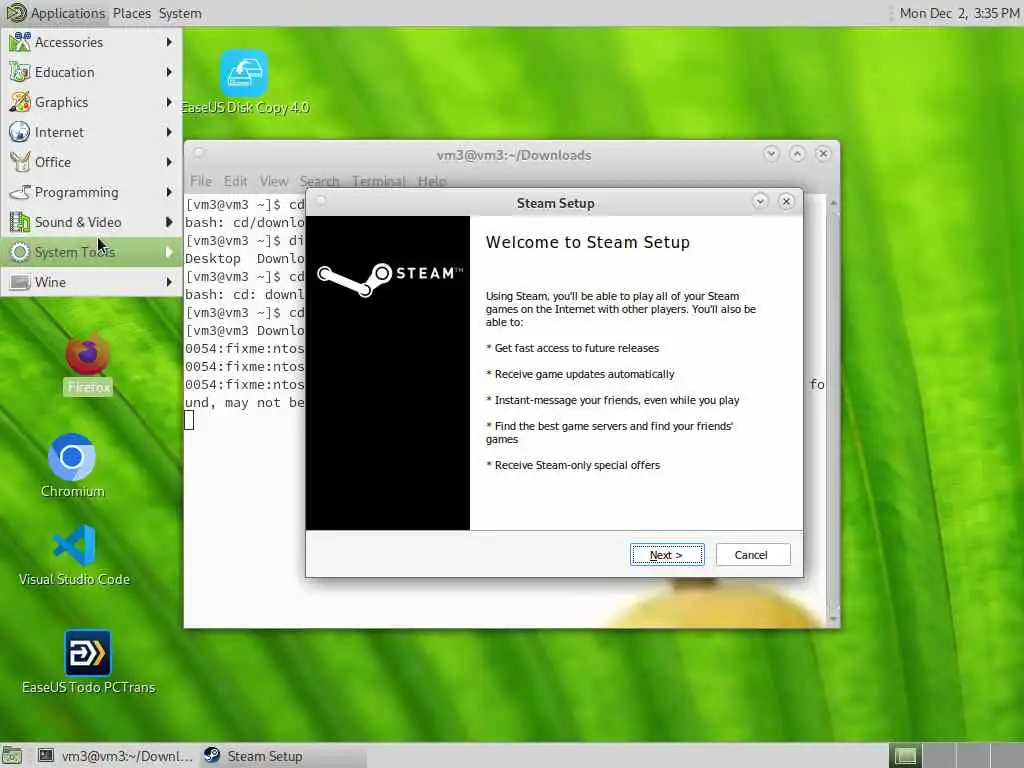Open the terminal Edit menu
This screenshot has width=1024, height=768.
(x=235, y=181)
